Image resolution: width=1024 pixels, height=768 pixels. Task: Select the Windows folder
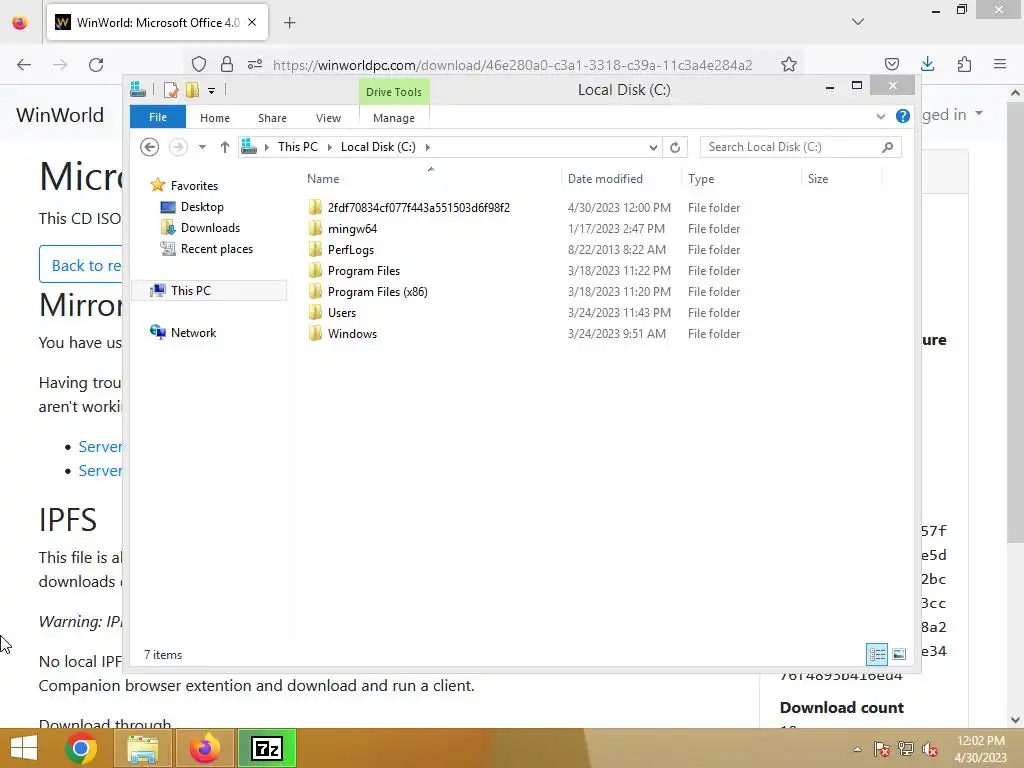352,333
